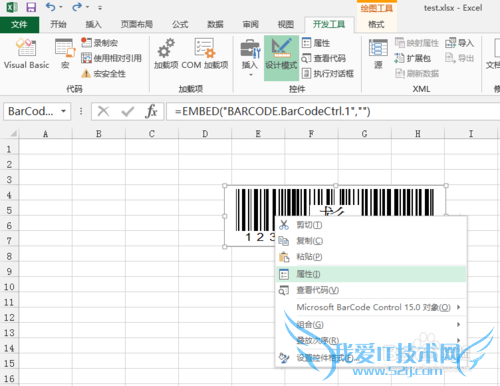500x386 pixels.
Task: Expand the Name Box dropdown arrow
Action: coord(63,111)
